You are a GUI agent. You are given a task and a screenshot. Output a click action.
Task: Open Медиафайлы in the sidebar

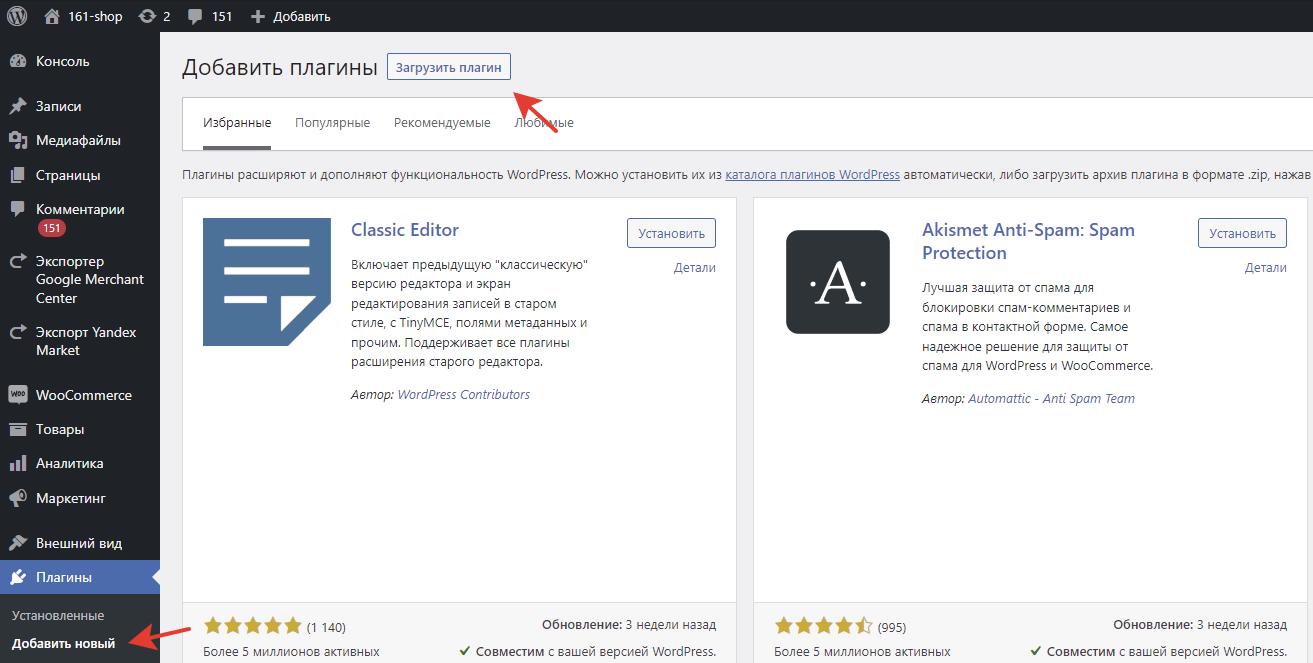(x=78, y=140)
